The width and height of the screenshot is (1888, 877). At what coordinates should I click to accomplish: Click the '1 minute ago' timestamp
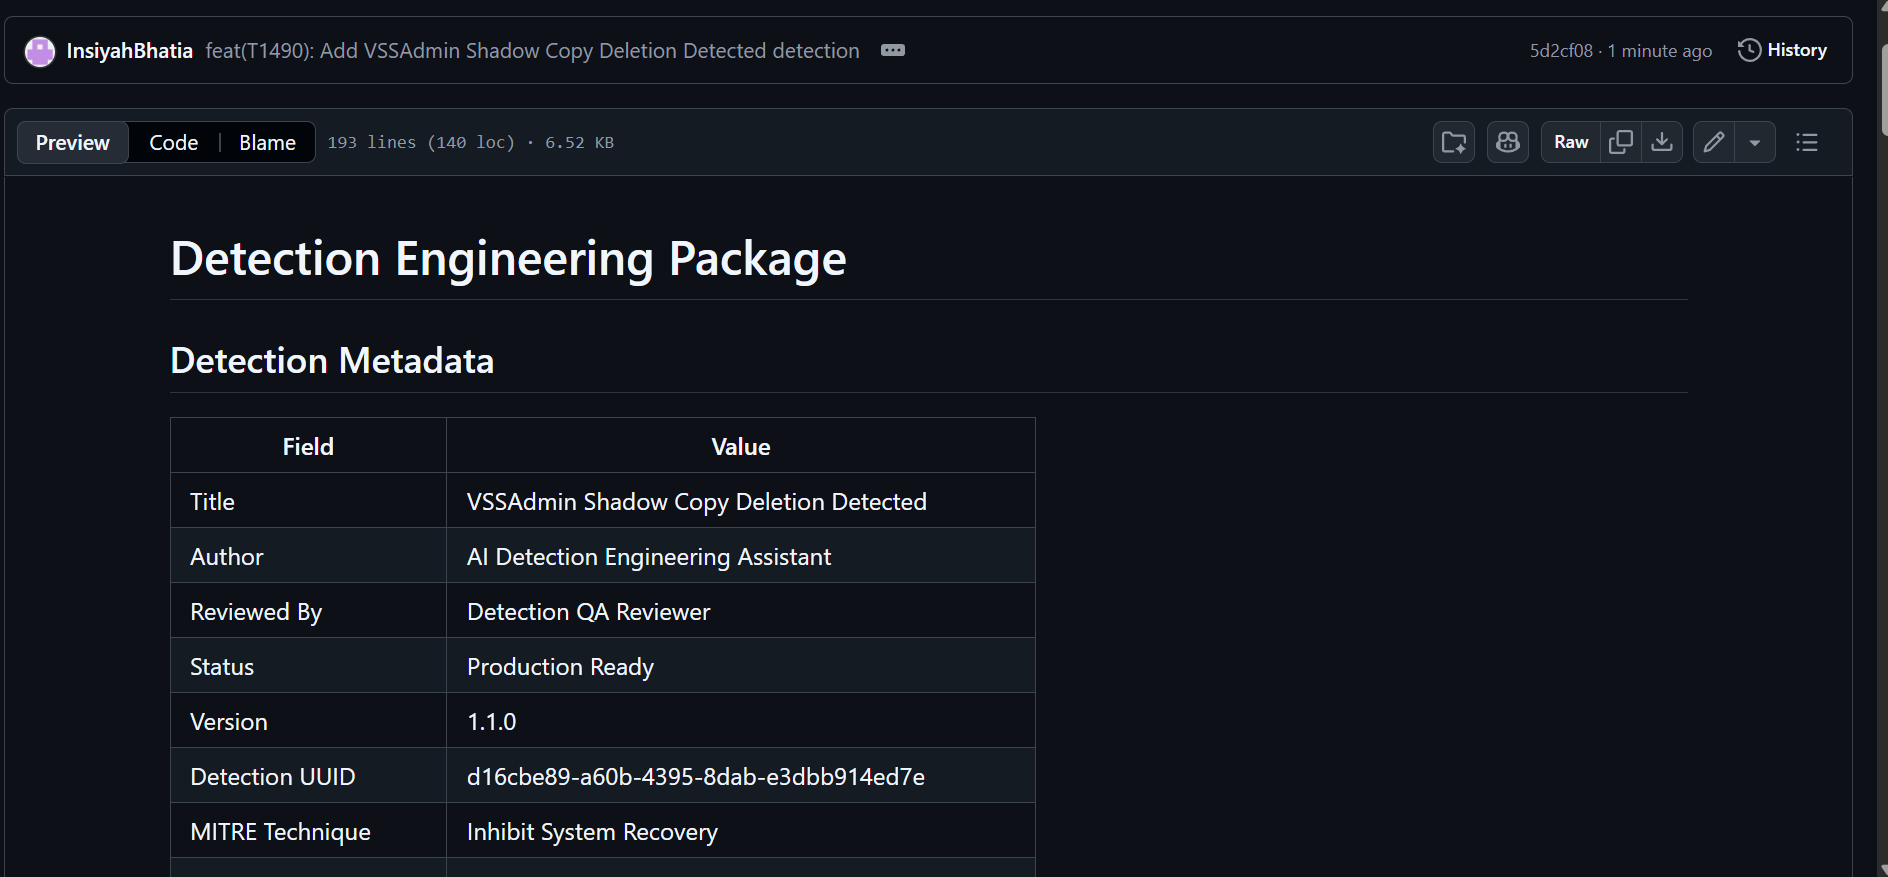point(1659,51)
